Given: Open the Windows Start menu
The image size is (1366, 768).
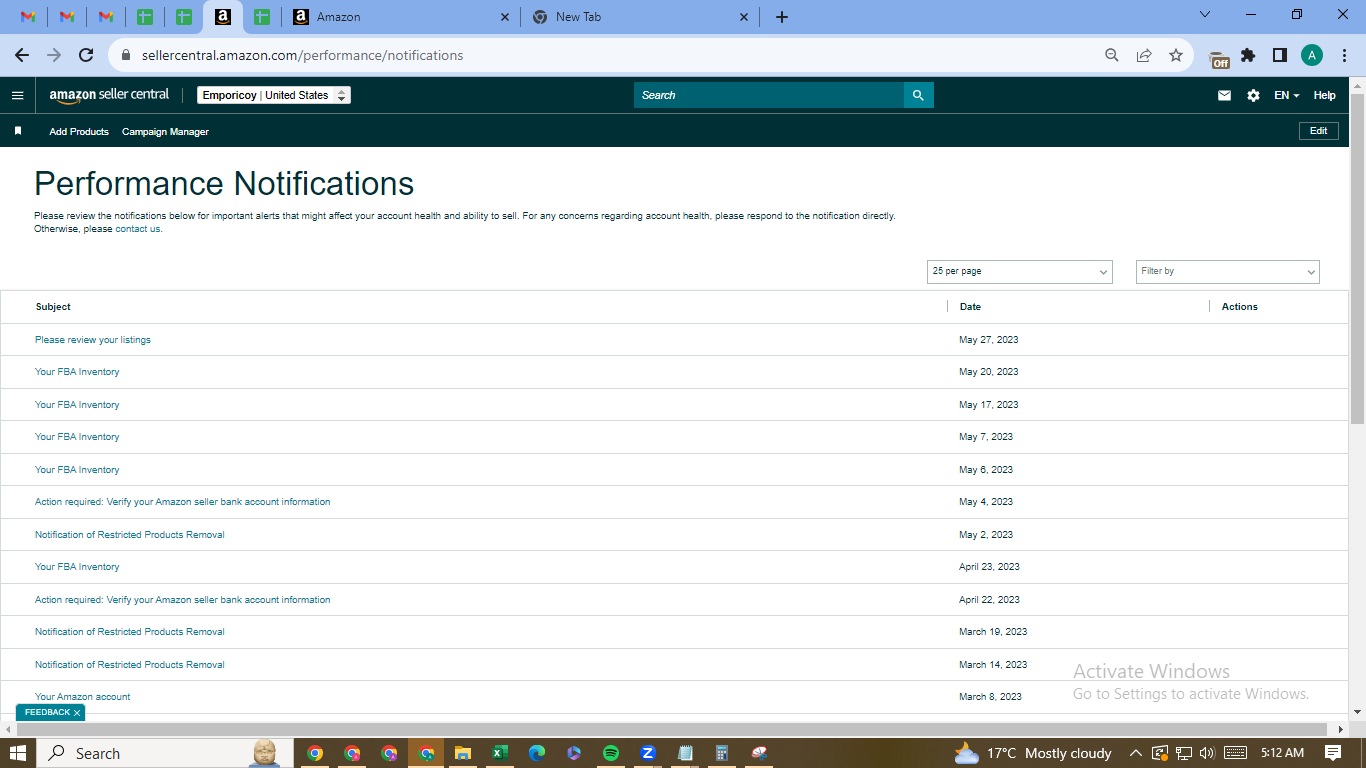Looking at the screenshot, I should point(18,753).
